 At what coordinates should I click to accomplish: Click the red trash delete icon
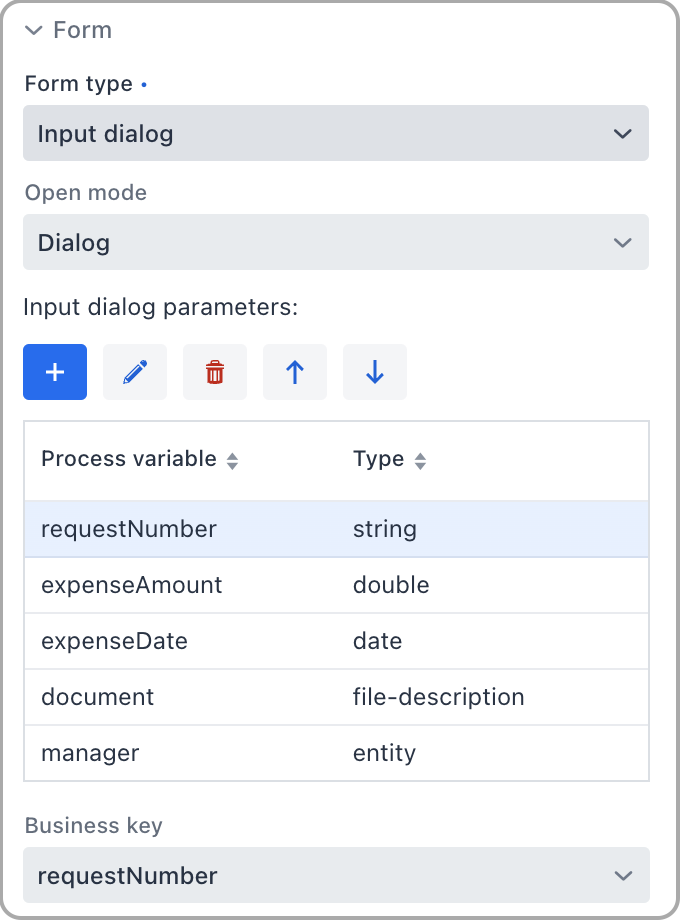[215, 372]
